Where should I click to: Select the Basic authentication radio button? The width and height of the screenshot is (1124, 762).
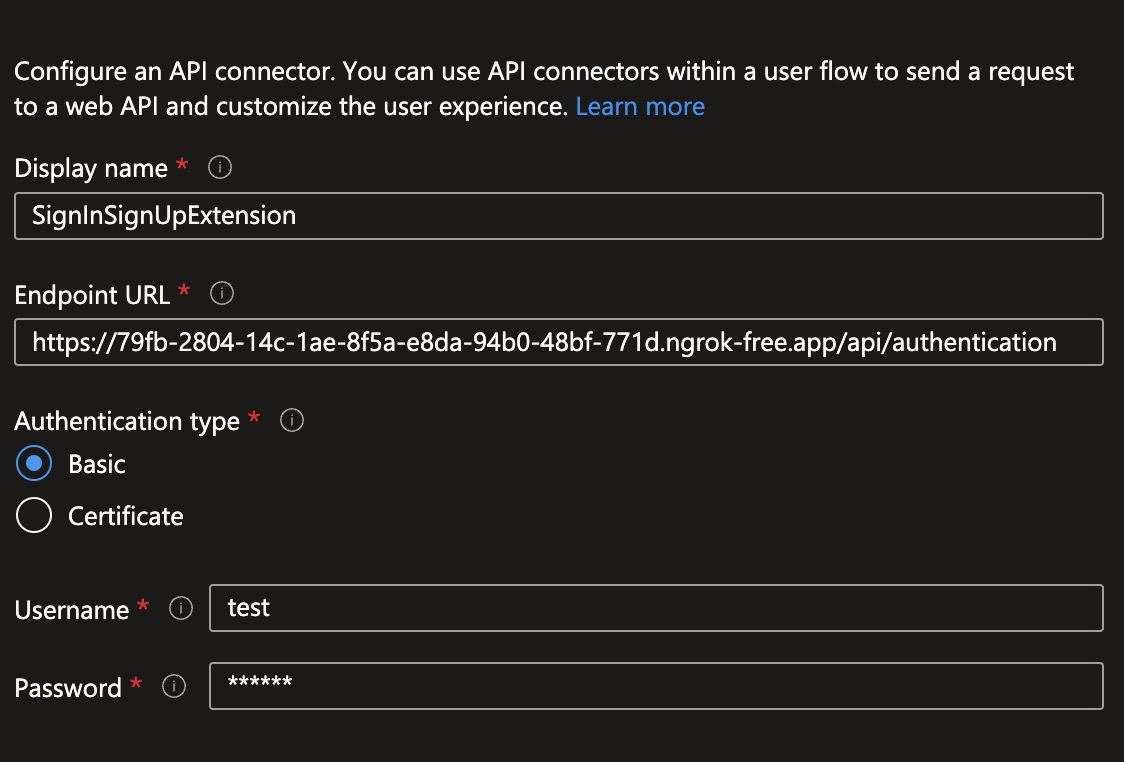point(33,463)
